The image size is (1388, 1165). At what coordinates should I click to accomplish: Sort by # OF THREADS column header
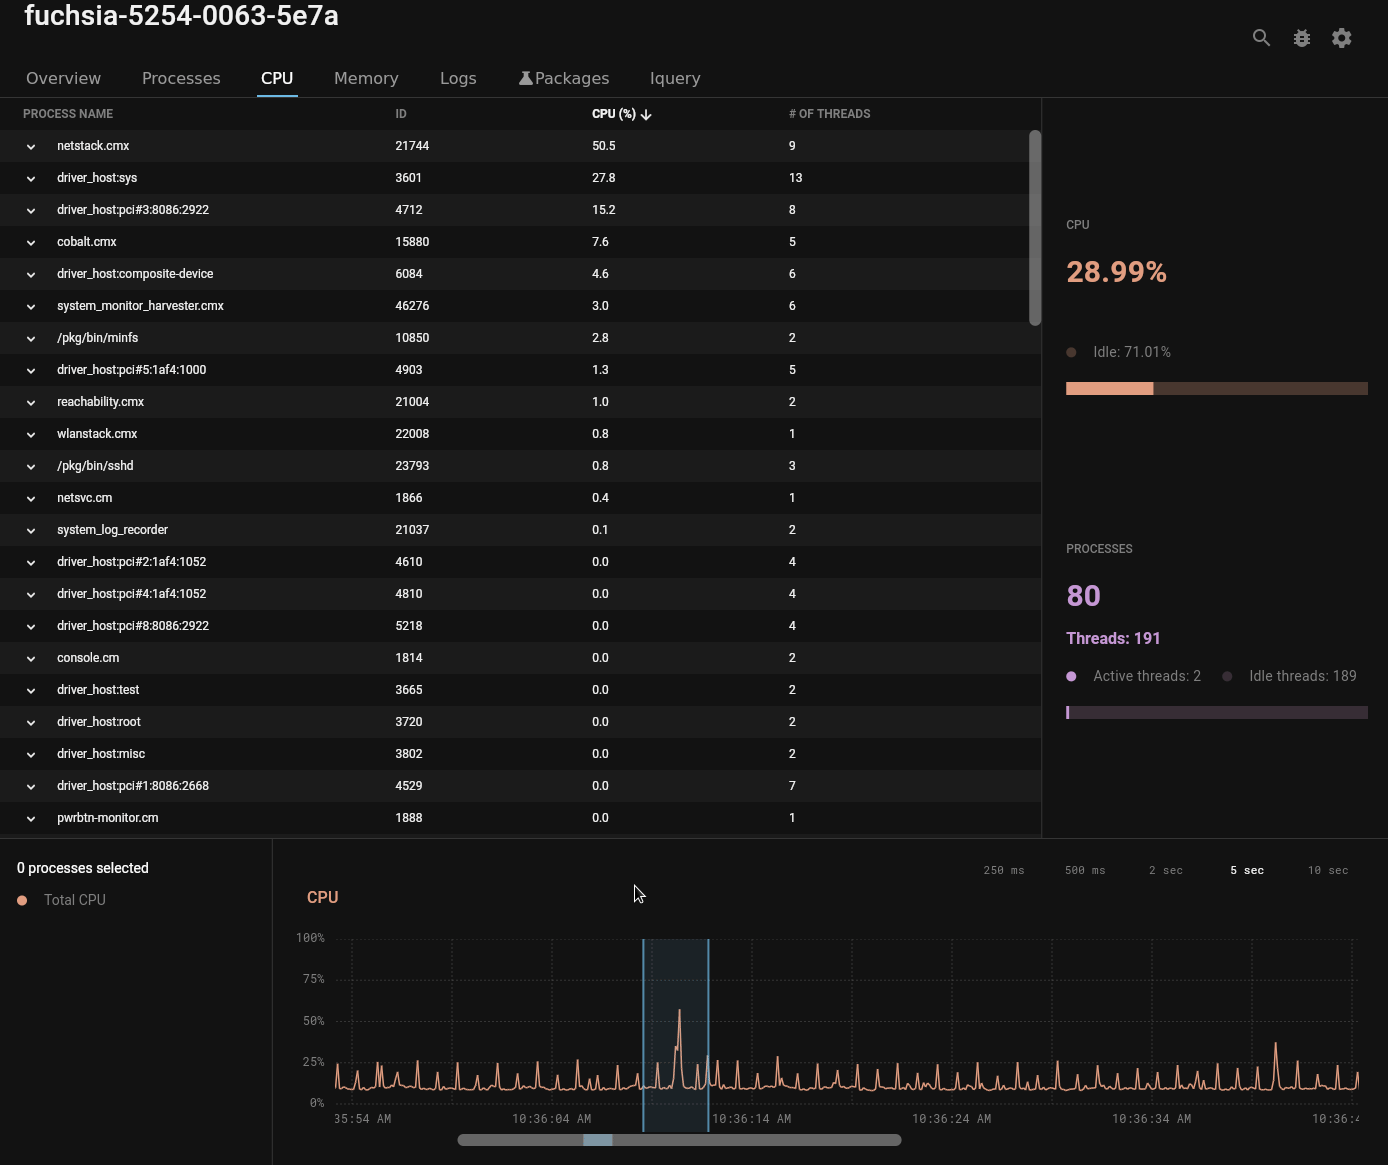coord(829,114)
